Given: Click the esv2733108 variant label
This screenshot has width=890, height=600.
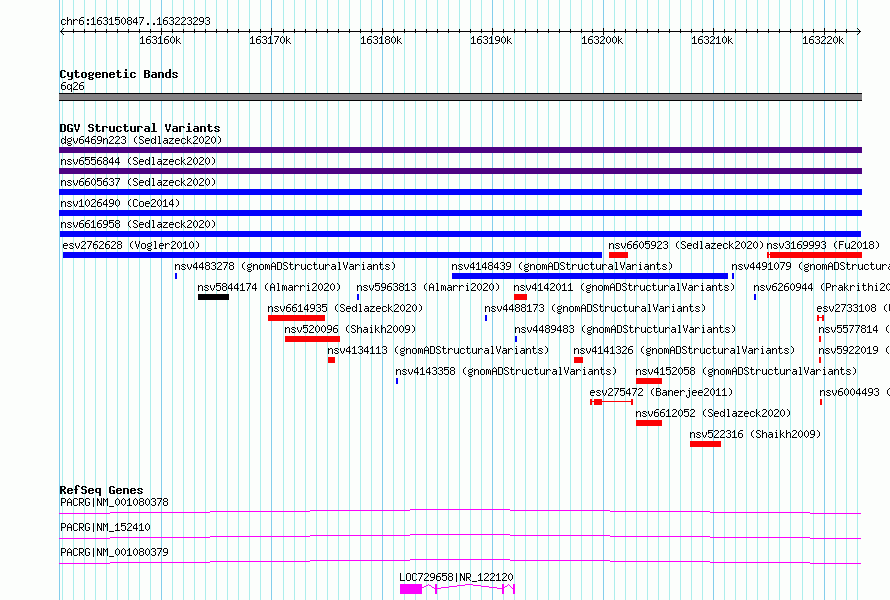Looking at the screenshot, I should 853,308.
